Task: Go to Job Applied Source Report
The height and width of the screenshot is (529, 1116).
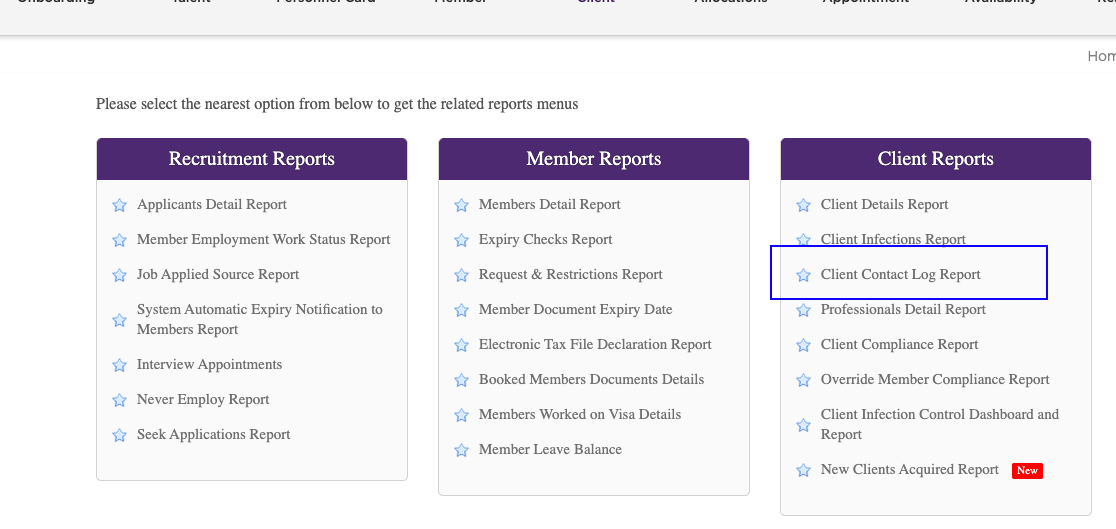Action: pyautogui.click(x=218, y=274)
